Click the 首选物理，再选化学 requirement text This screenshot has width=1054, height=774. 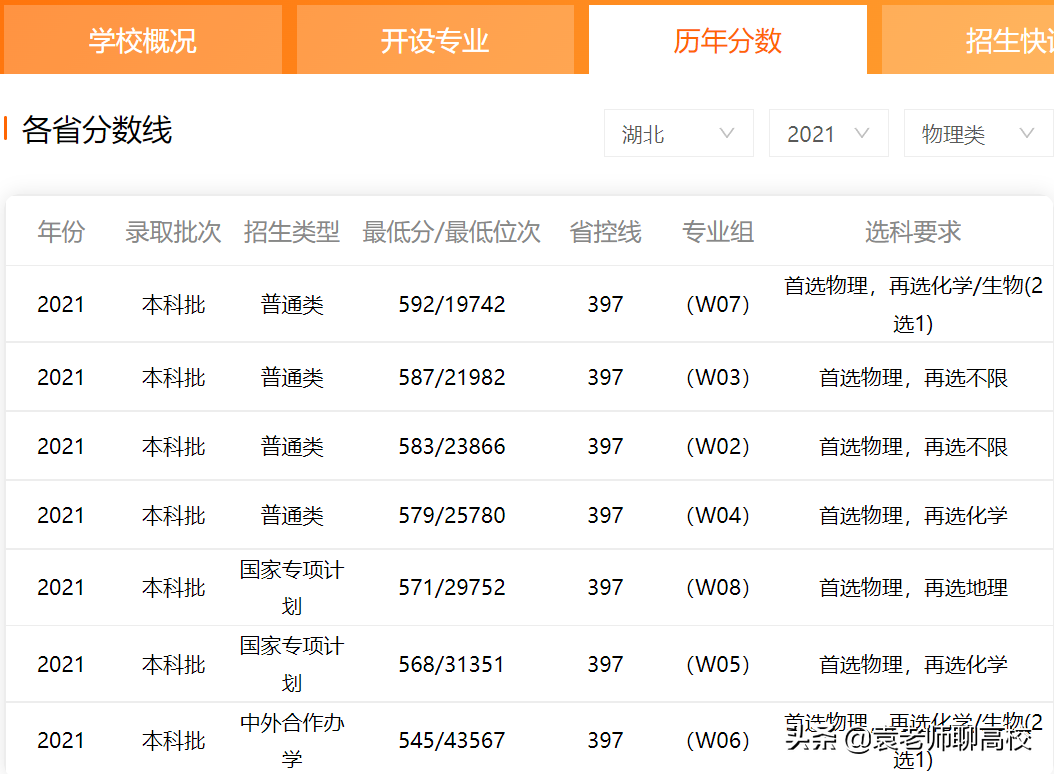(x=913, y=515)
